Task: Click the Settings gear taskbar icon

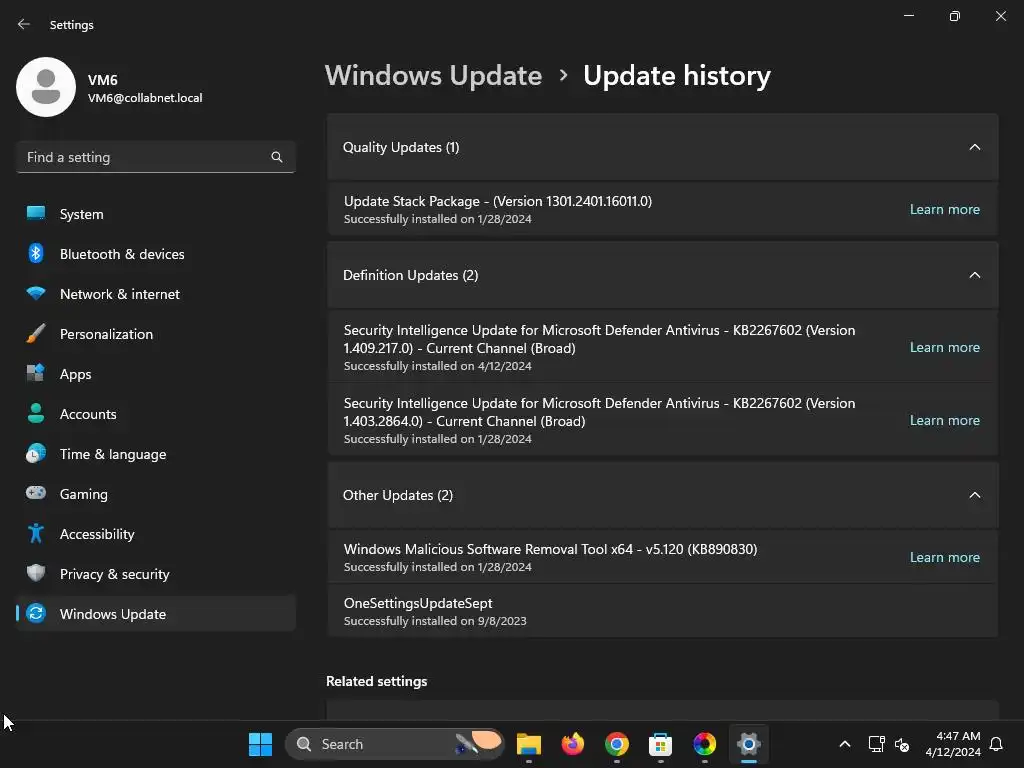Action: point(748,744)
